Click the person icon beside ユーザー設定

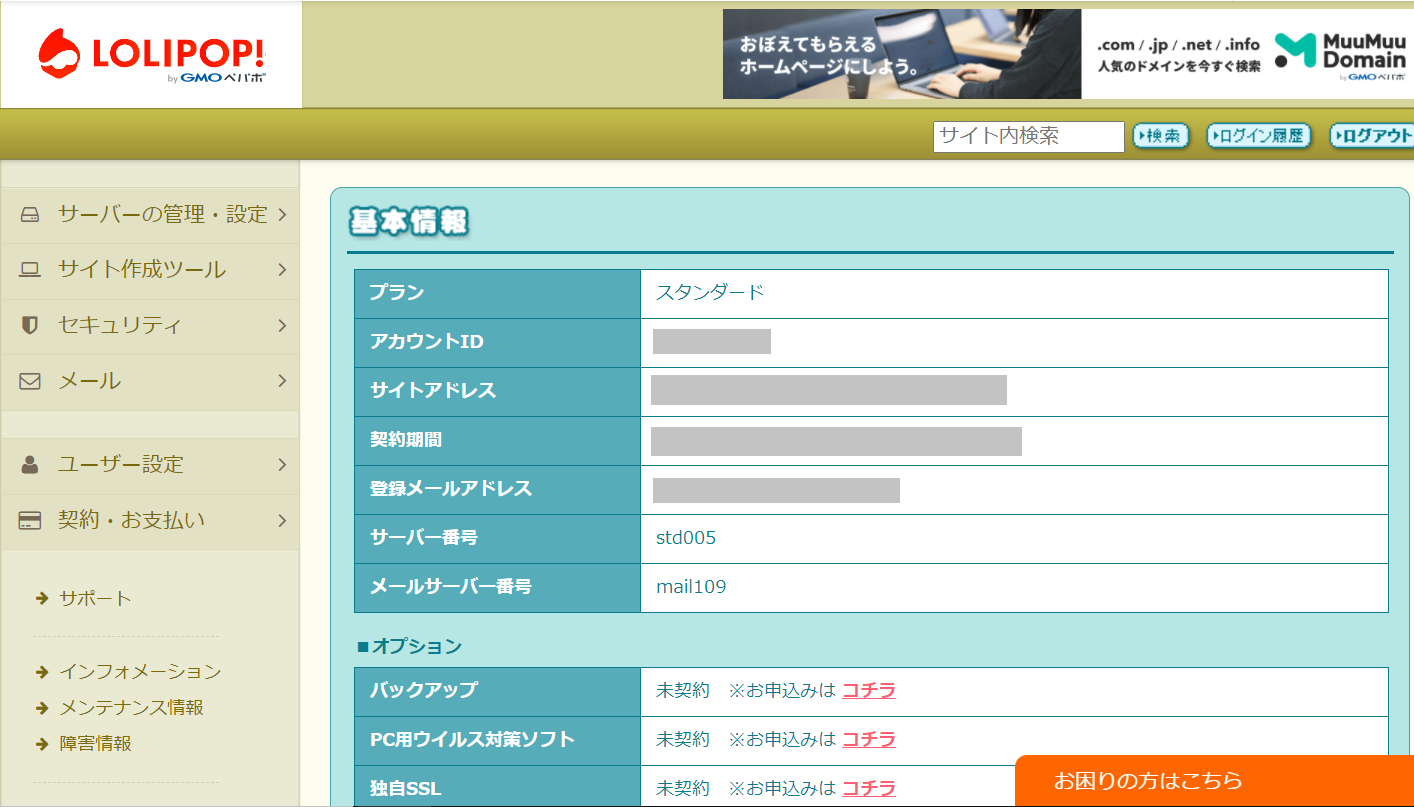(x=30, y=464)
